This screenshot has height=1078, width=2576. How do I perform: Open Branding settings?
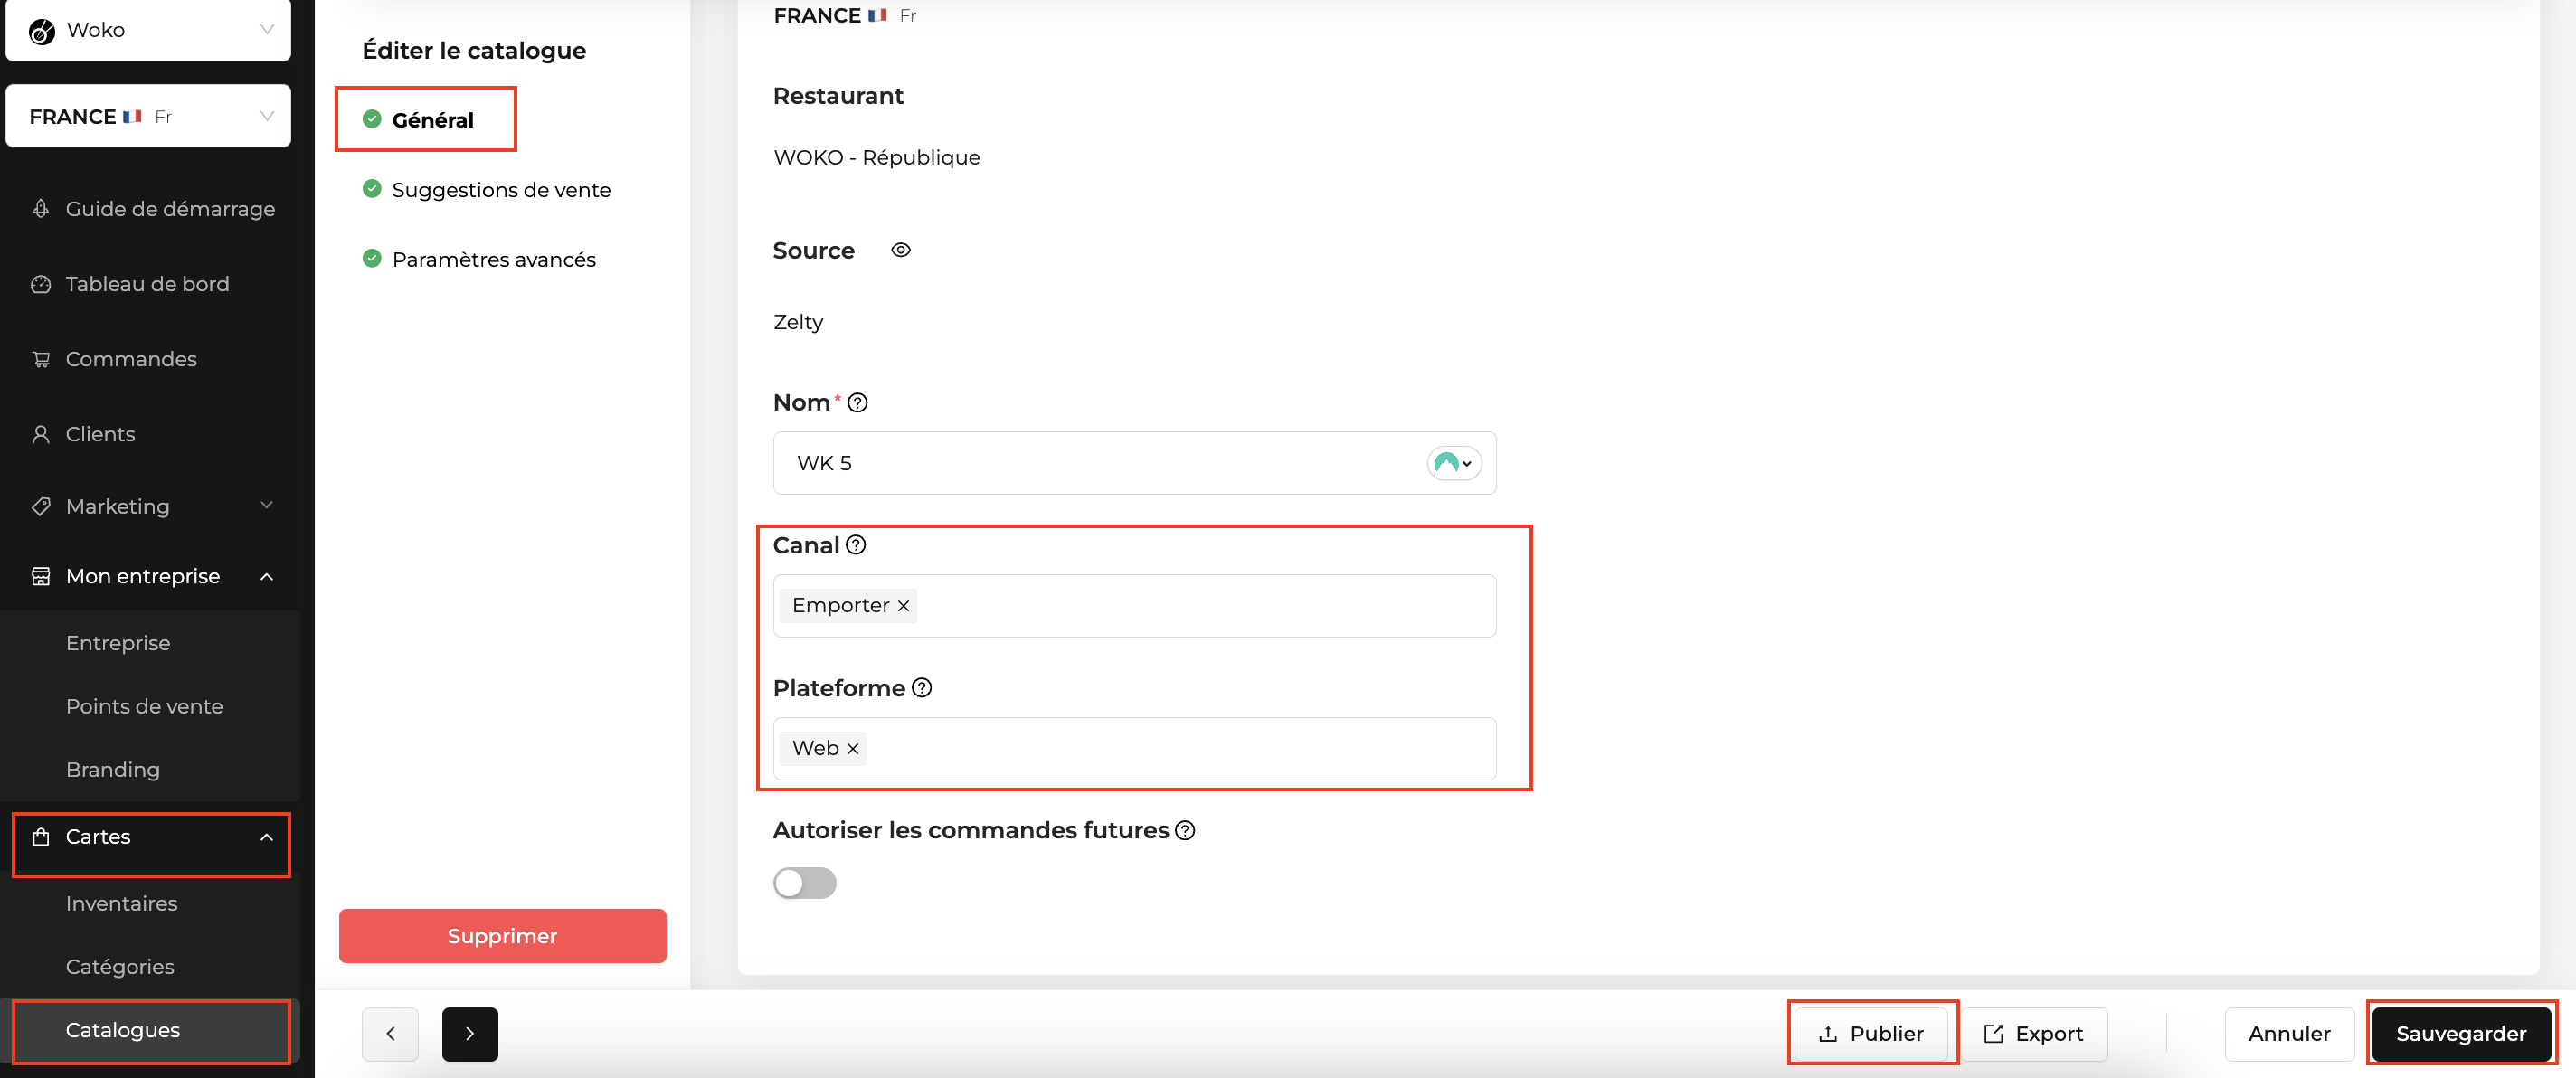pos(113,769)
